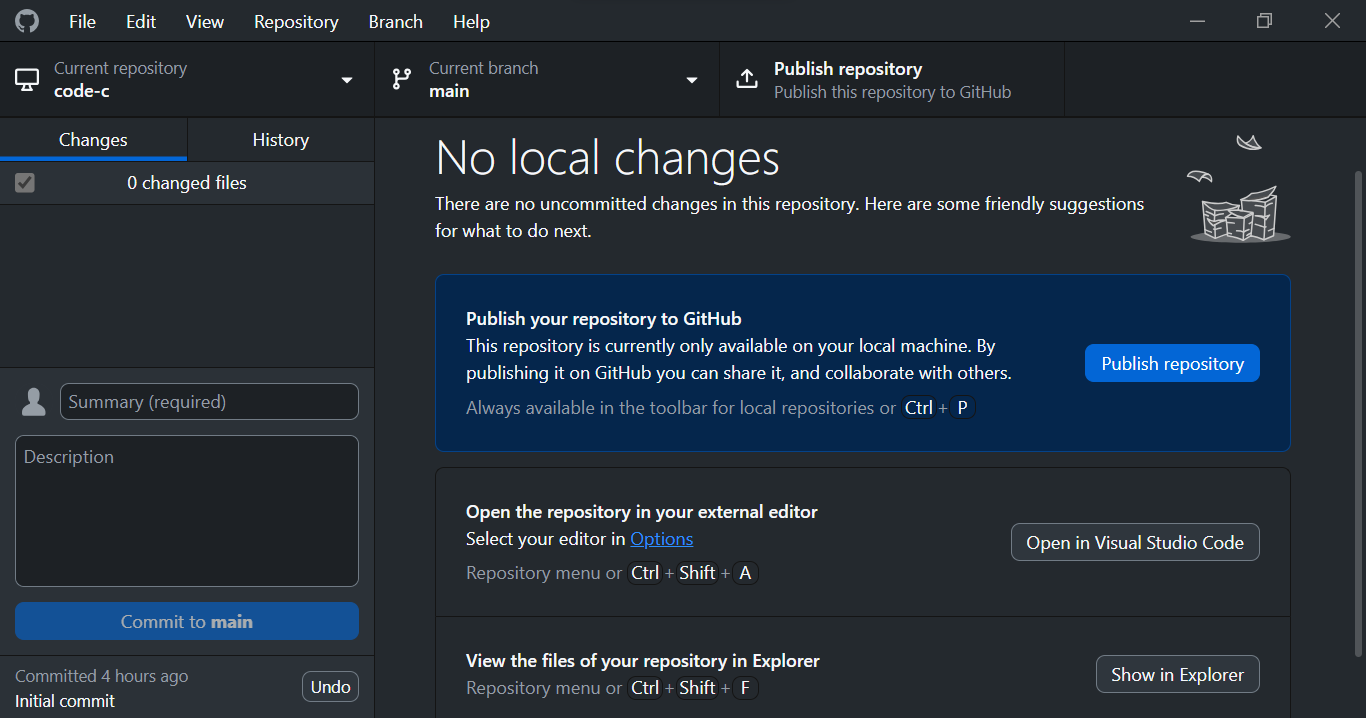Open the Options link
This screenshot has height=718, width=1366.
click(x=661, y=539)
